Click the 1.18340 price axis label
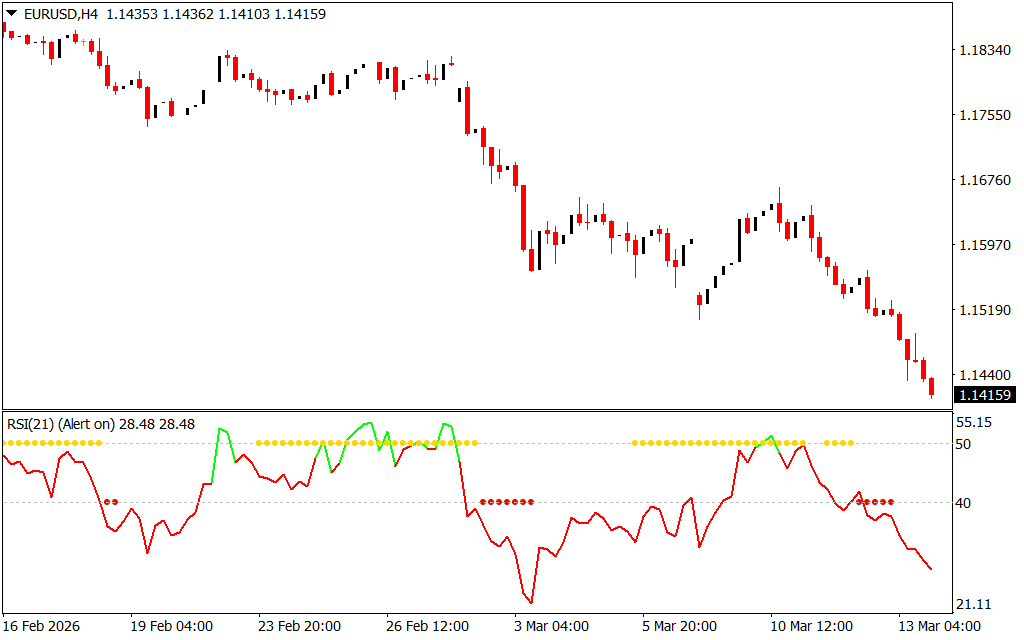1024x640 pixels. pyautogui.click(x=984, y=50)
